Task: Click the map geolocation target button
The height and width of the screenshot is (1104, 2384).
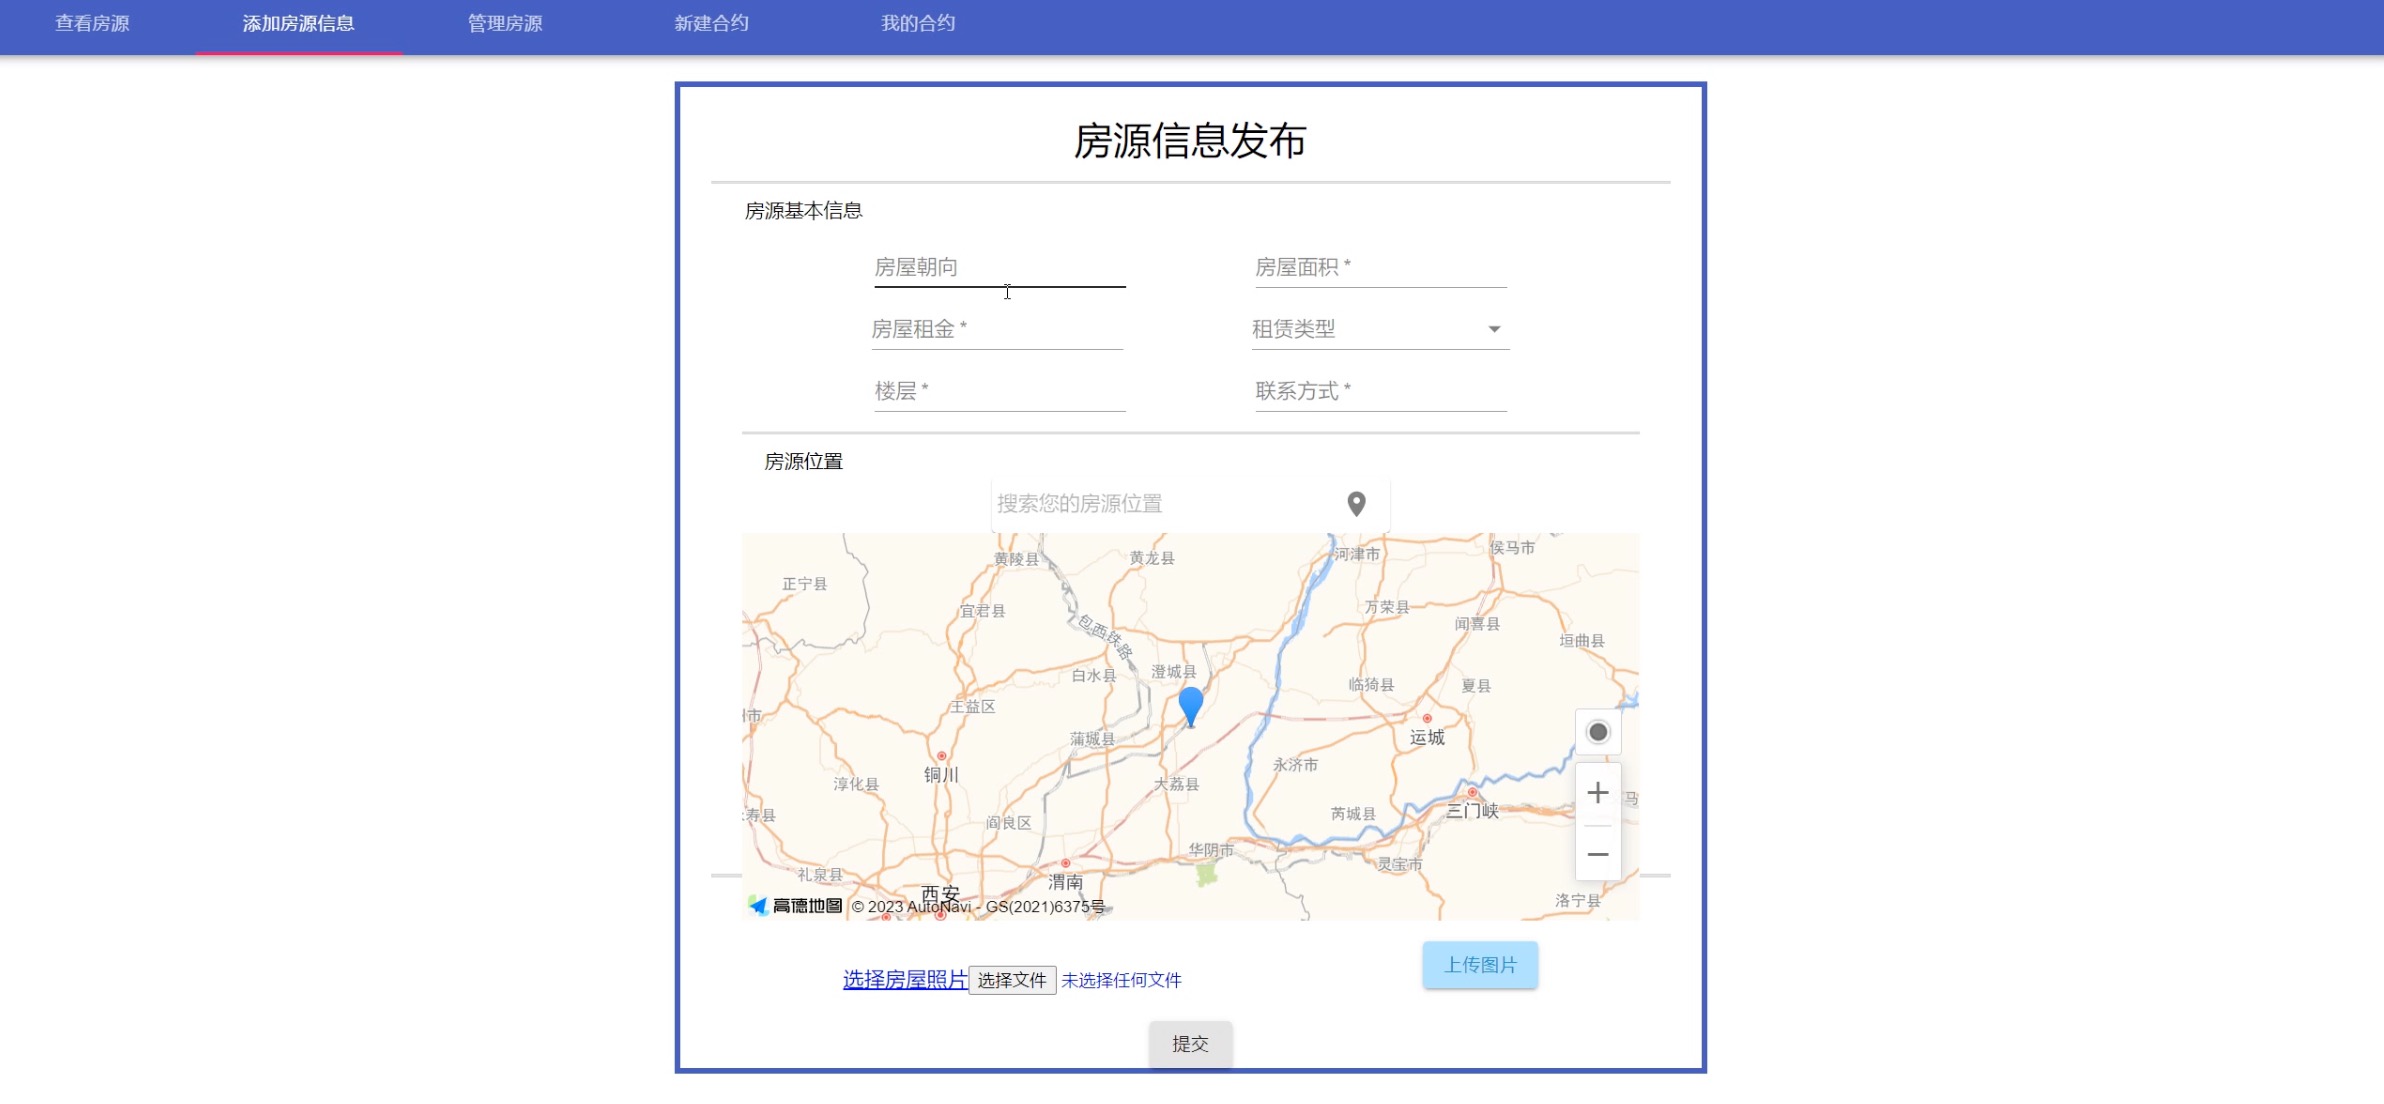Action: click(x=1598, y=733)
